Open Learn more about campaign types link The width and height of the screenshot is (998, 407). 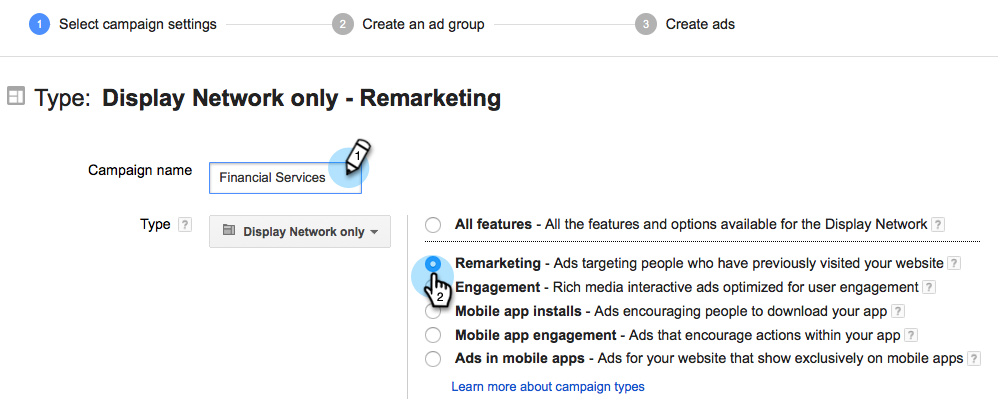pyautogui.click(x=548, y=387)
